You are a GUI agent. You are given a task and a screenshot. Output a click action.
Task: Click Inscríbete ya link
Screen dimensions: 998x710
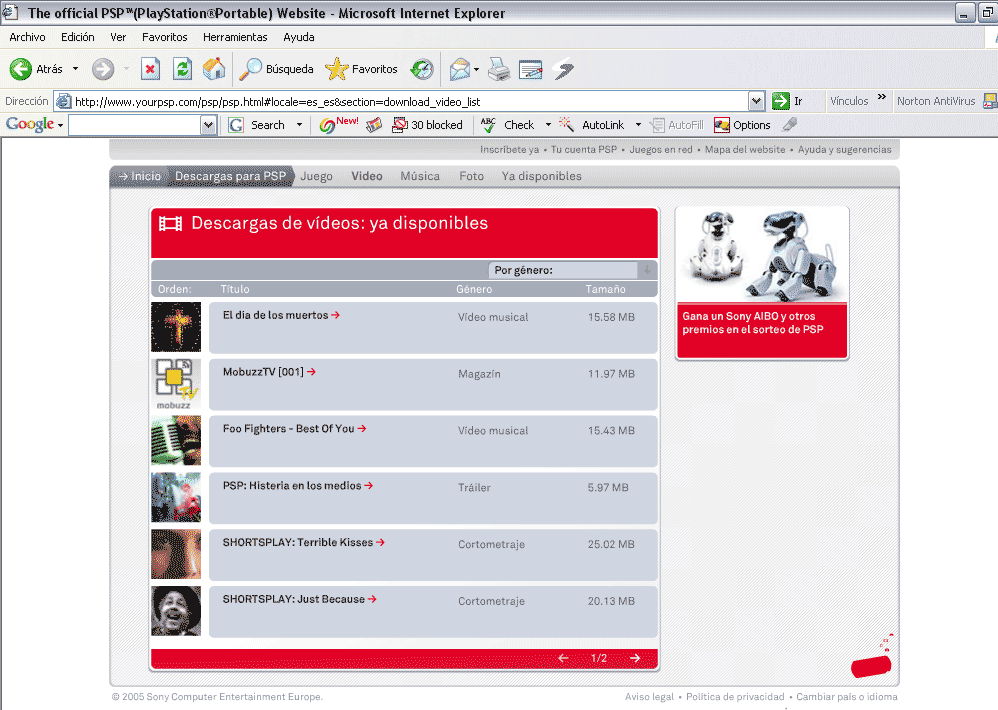coord(509,150)
